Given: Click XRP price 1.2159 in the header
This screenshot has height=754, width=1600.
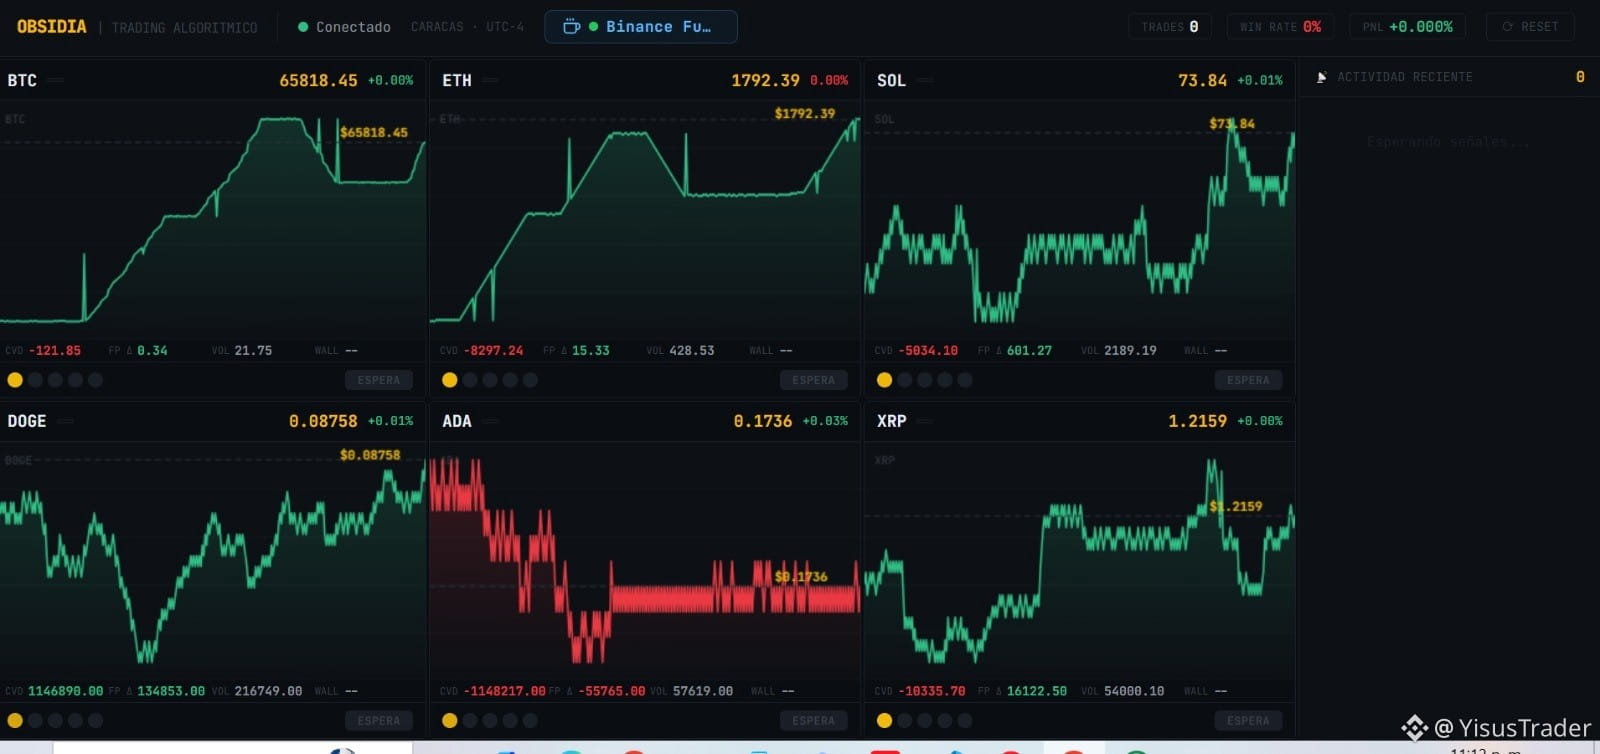Looking at the screenshot, I should tap(1197, 421).
